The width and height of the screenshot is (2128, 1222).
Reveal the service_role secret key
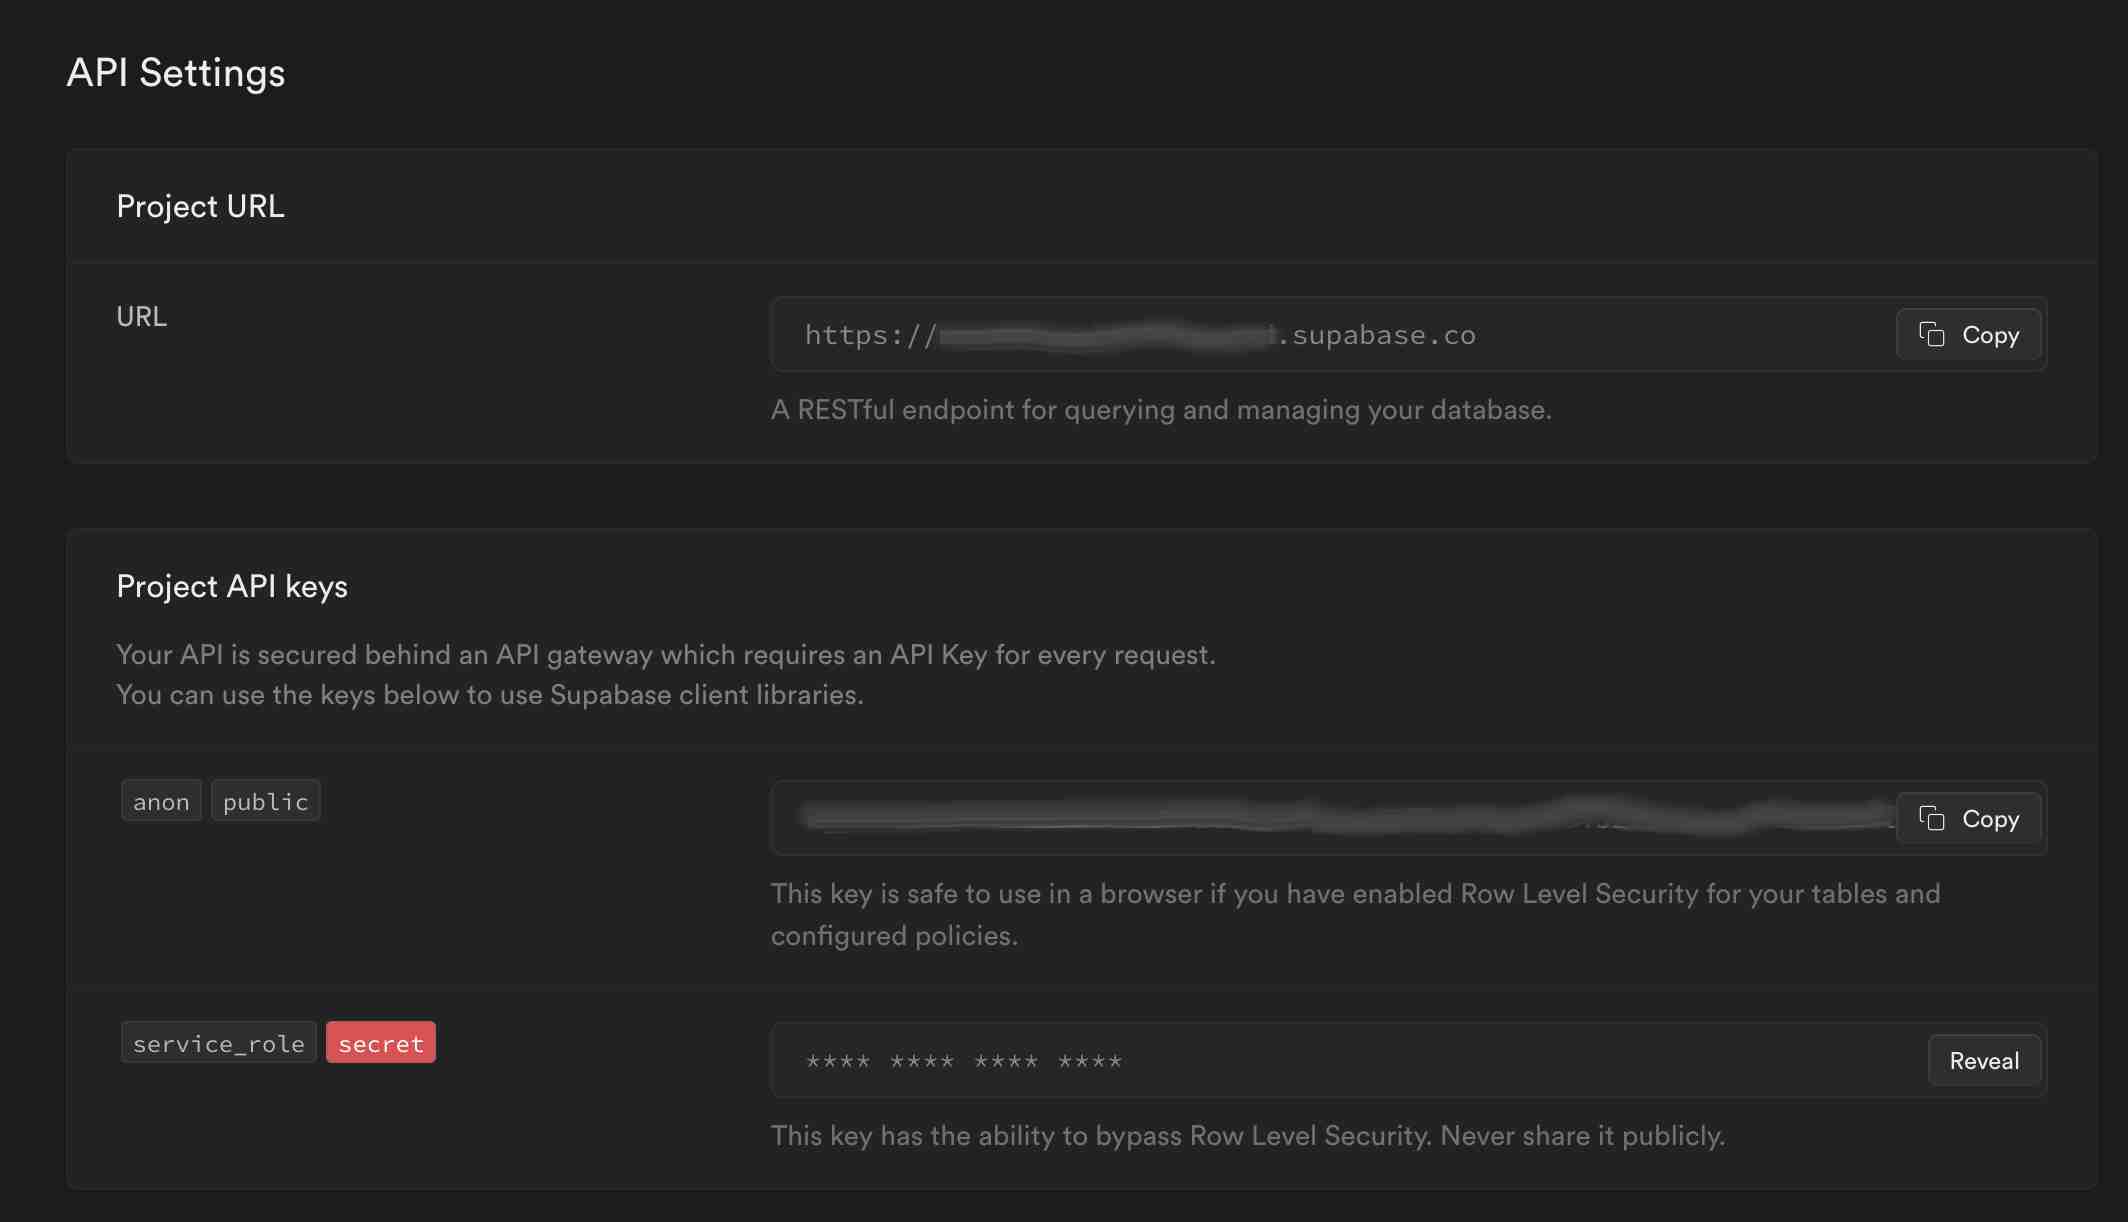[1983, 1061]
